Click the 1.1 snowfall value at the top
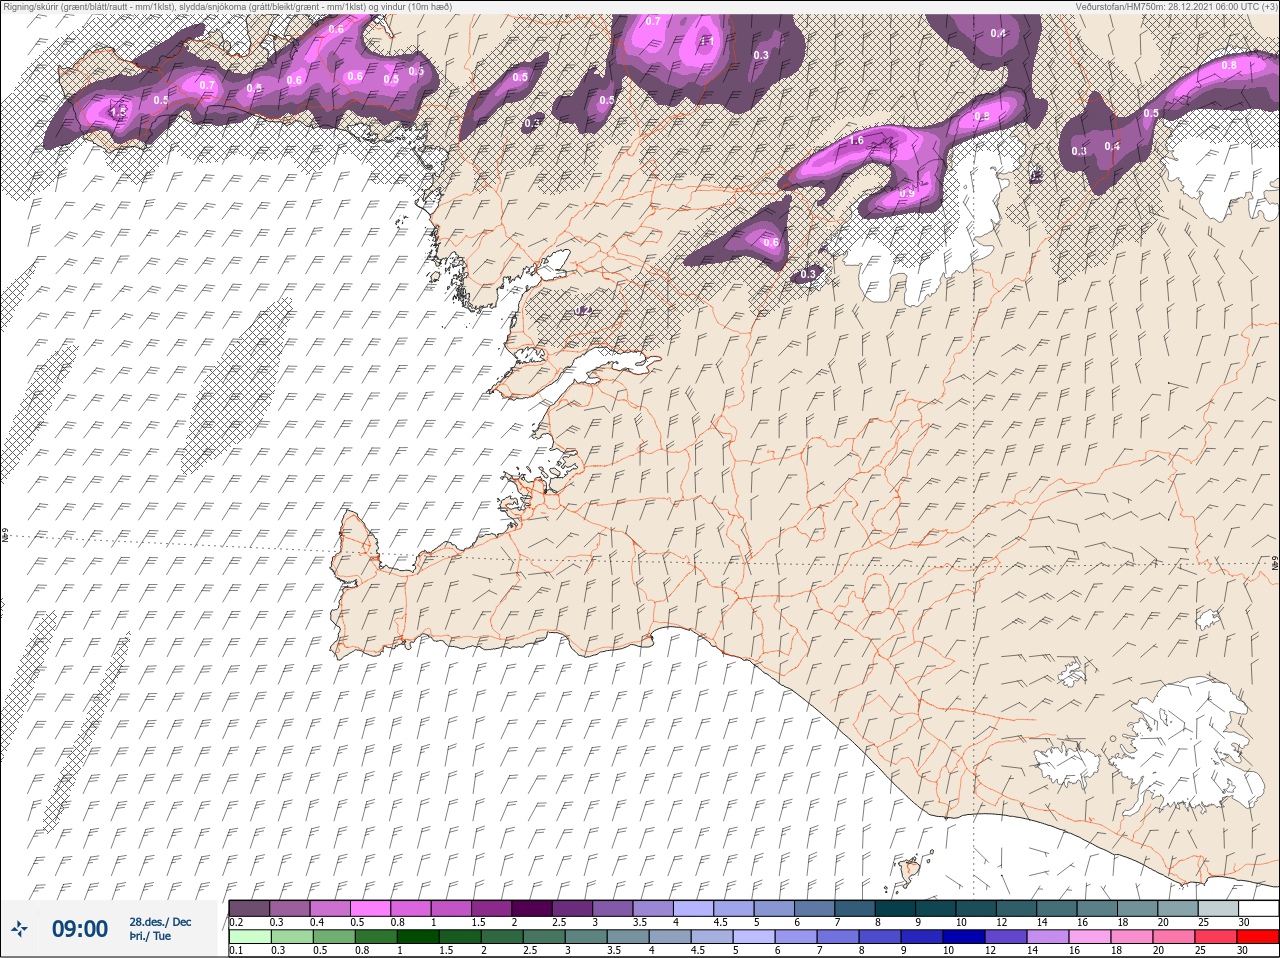Image resolution: width=1280 pixels, height=958 pixels. (x=706, y=41)
